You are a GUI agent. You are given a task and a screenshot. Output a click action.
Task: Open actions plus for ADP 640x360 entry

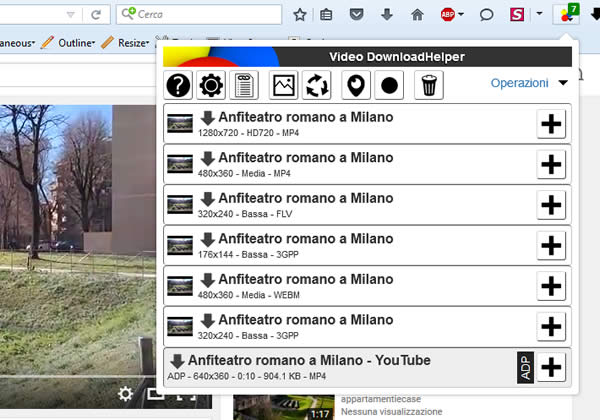pos(551,367)
